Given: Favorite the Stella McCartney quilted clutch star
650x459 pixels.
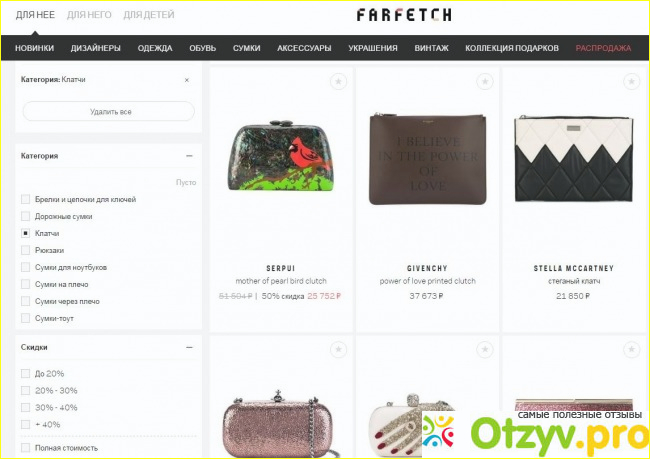Looking at the screenshot, I should (631, 81).
